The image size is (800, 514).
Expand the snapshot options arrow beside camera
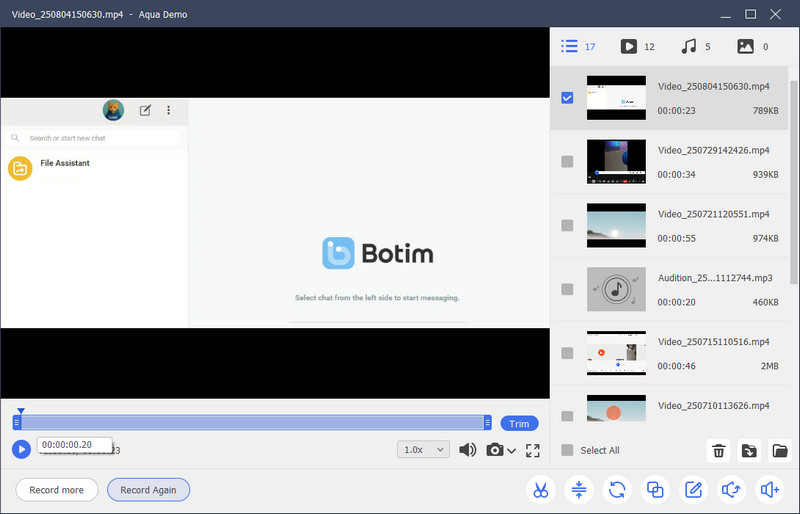pos(511,451)
